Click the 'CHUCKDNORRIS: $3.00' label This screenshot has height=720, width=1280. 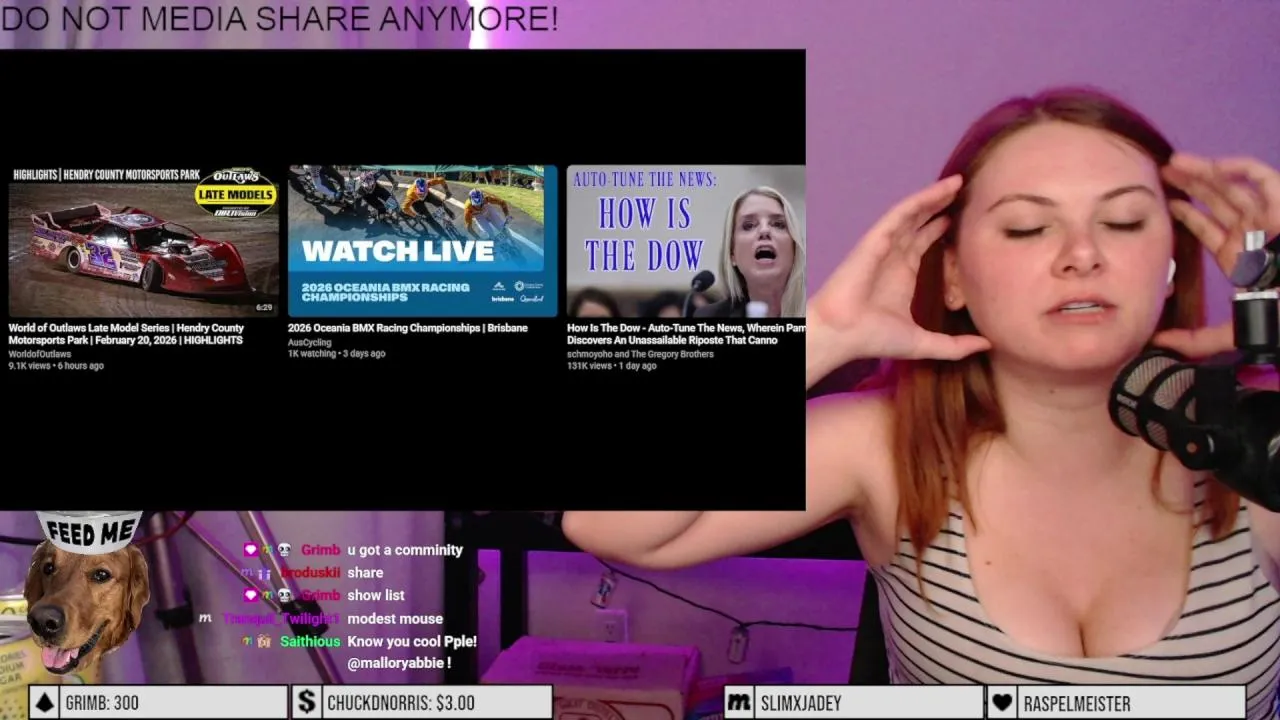coord(401,703)
